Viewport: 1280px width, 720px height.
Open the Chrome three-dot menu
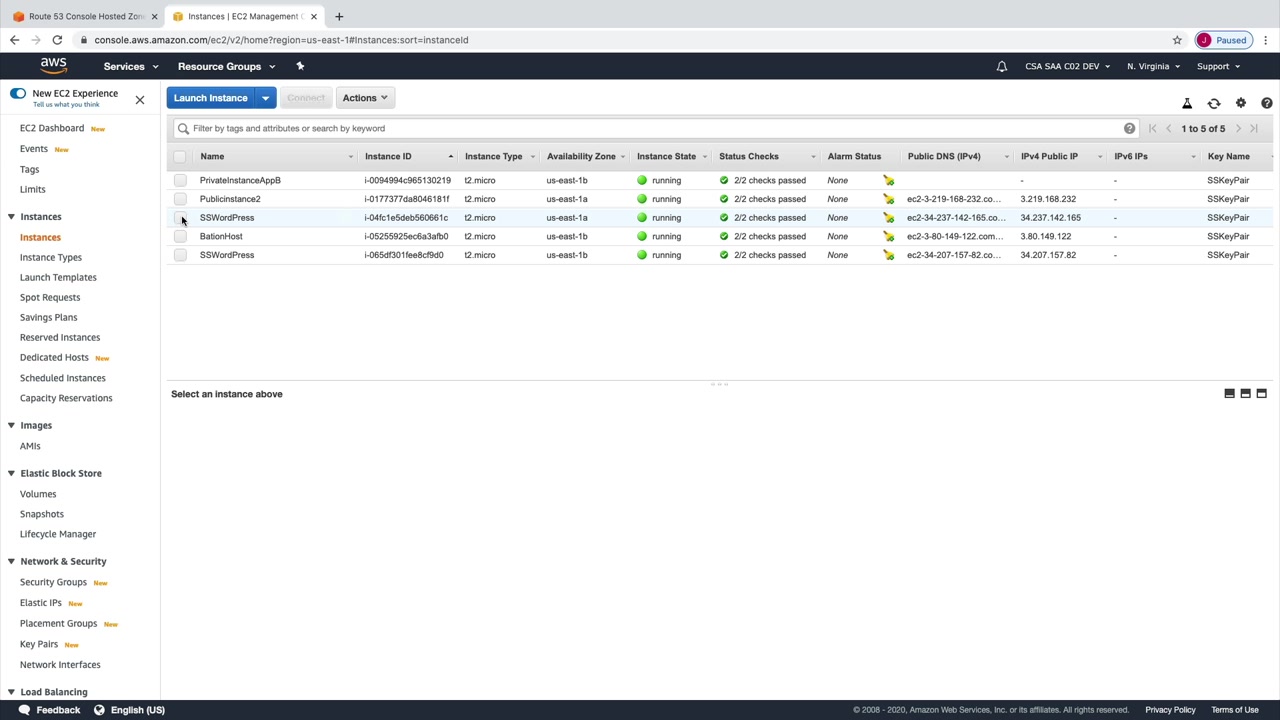(x=1266, y=40)
